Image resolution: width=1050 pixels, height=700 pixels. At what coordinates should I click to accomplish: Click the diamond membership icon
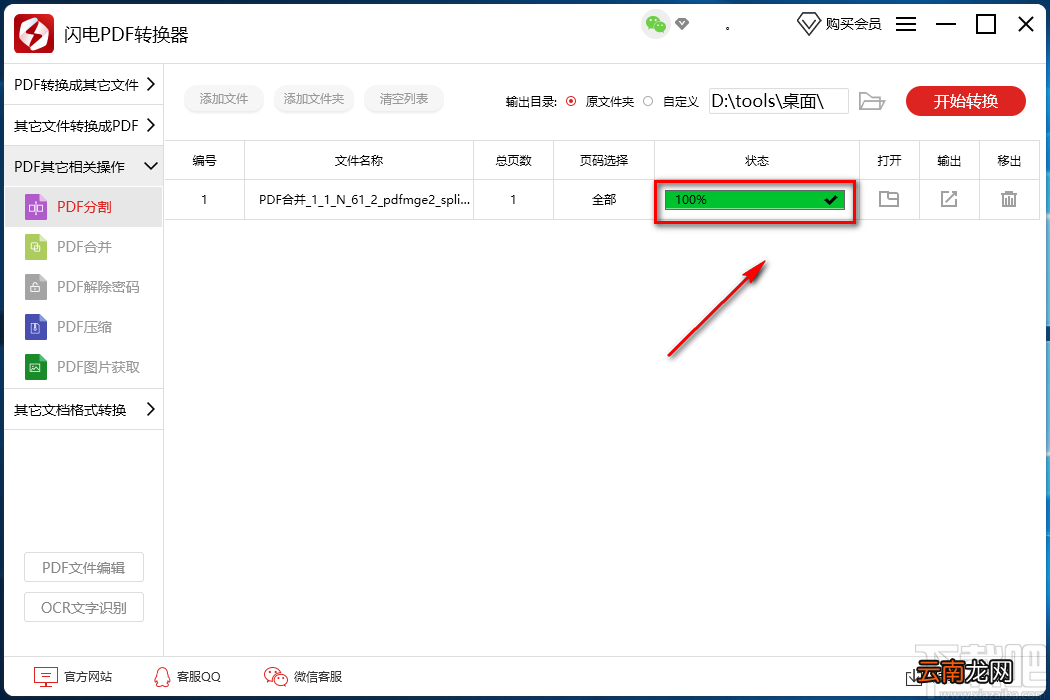click(808, 24)
